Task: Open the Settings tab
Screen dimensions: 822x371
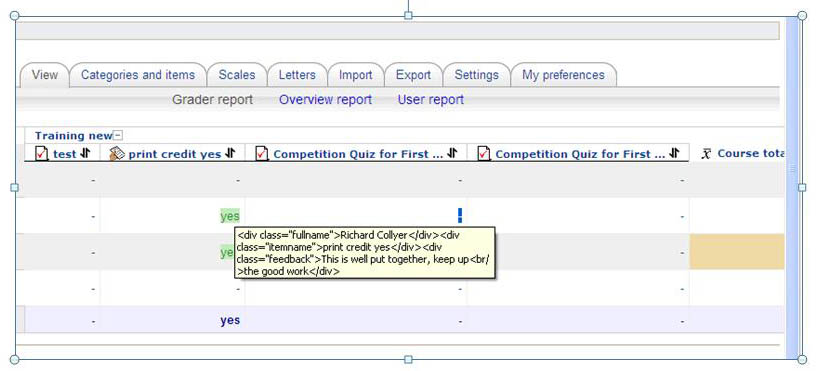Action: (477, 75)
